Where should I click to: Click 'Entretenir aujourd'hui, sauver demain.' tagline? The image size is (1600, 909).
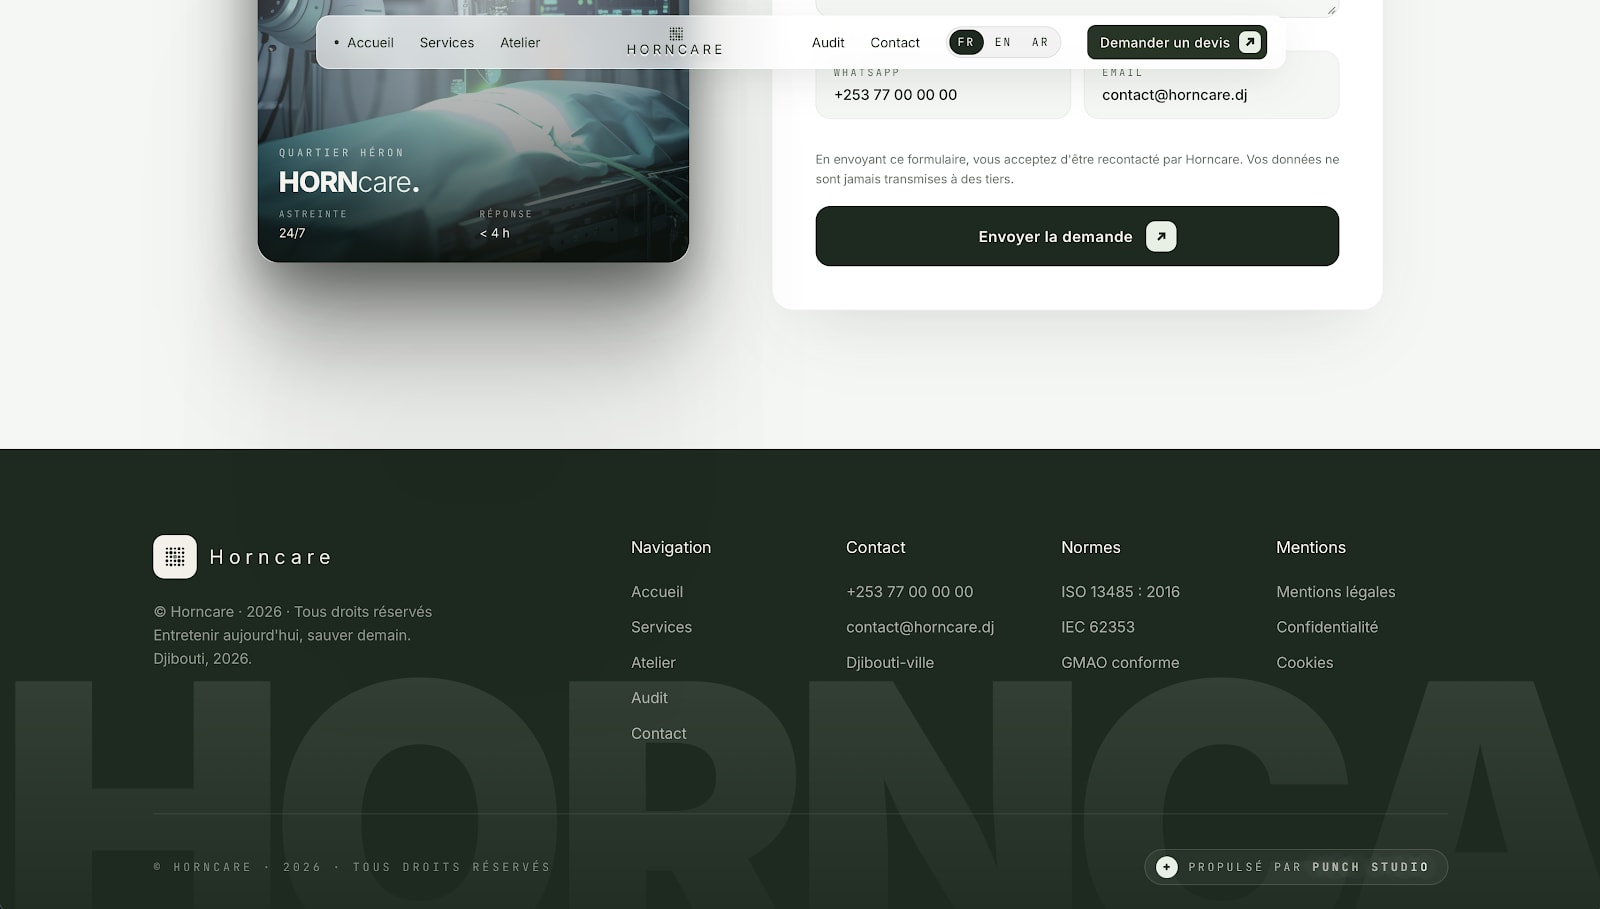coord(282,635)
